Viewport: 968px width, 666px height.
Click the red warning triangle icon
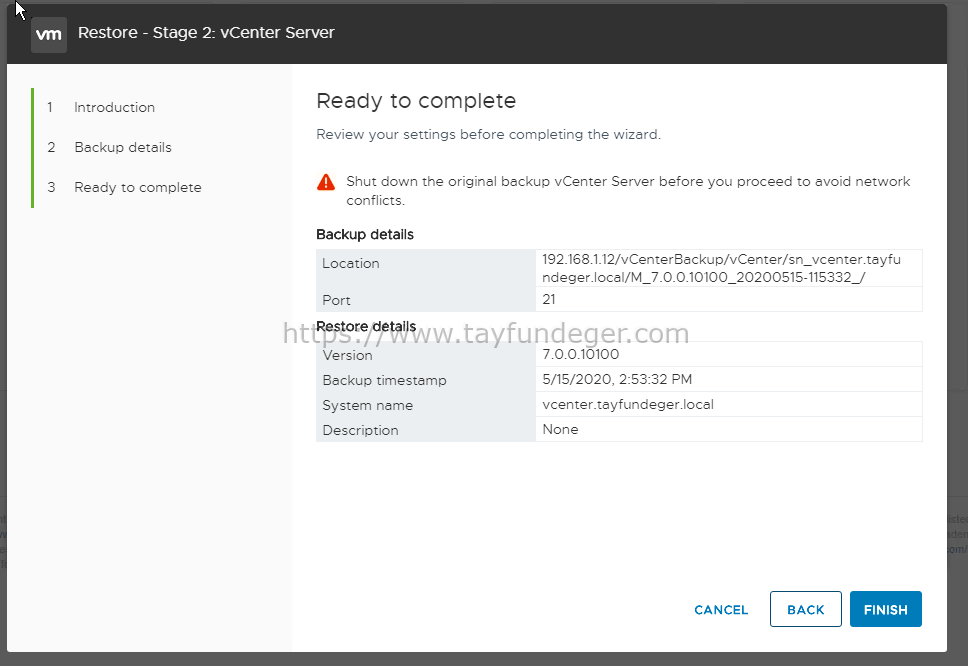(326, 183)
